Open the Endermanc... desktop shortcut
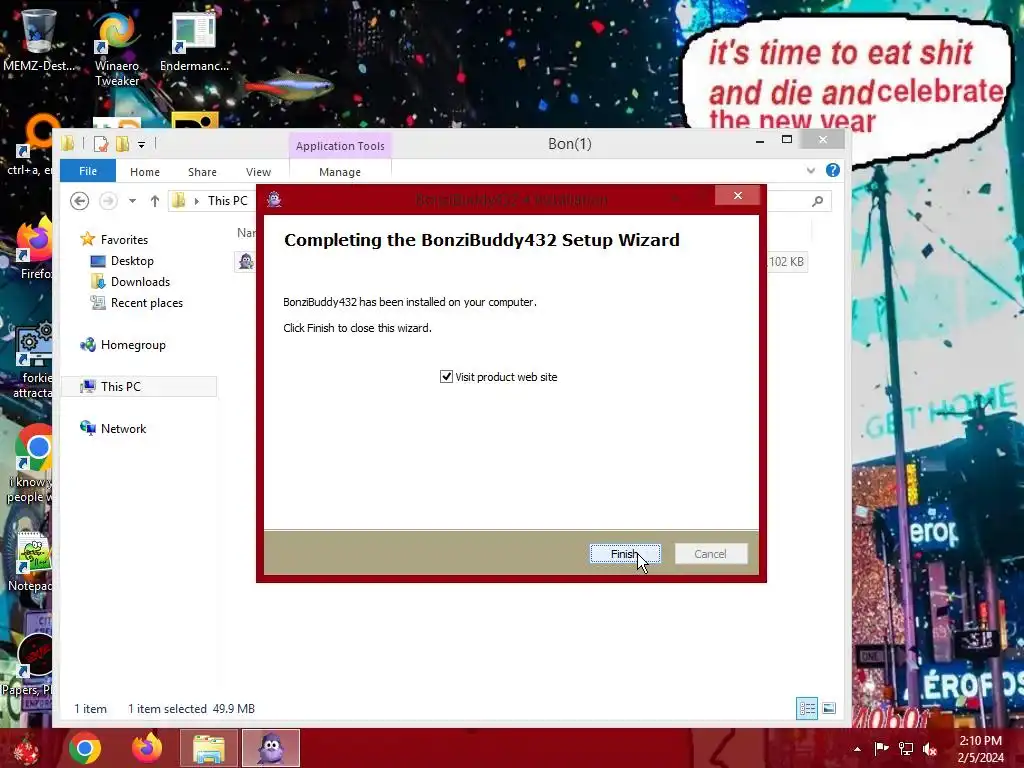1024x768 pixels. click(x=194, y=40)
